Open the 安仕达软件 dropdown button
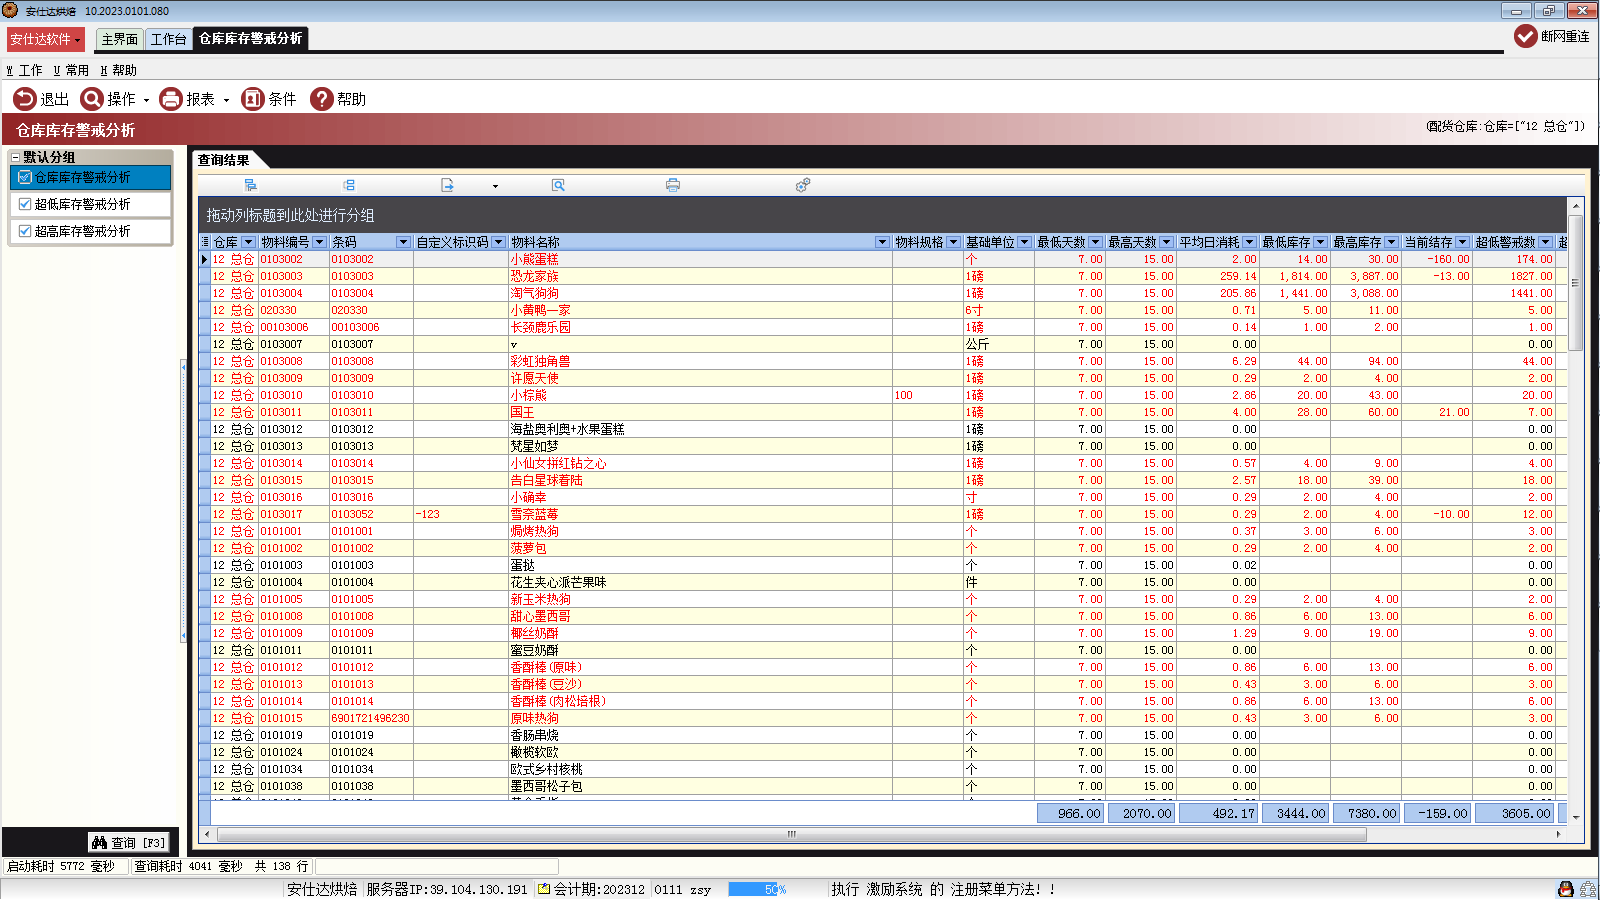This screenshot has width=1600, height=900. coord(45,39)
